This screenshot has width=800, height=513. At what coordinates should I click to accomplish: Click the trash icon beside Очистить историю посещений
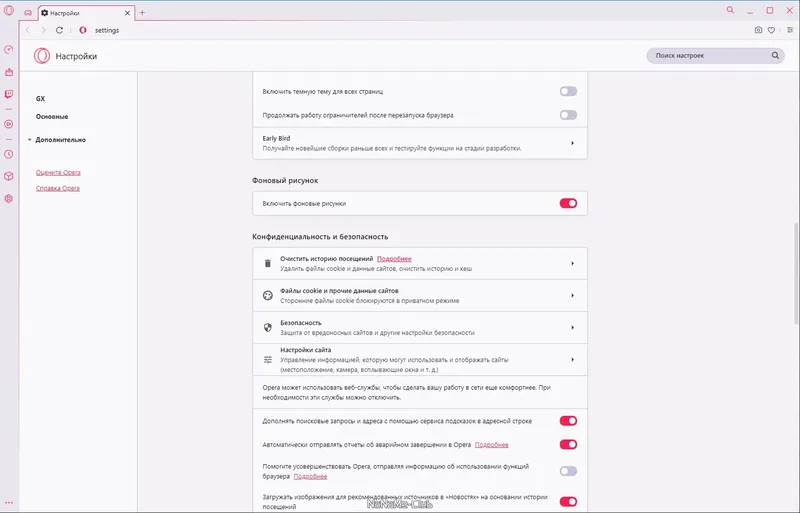(x=267, y=263)
